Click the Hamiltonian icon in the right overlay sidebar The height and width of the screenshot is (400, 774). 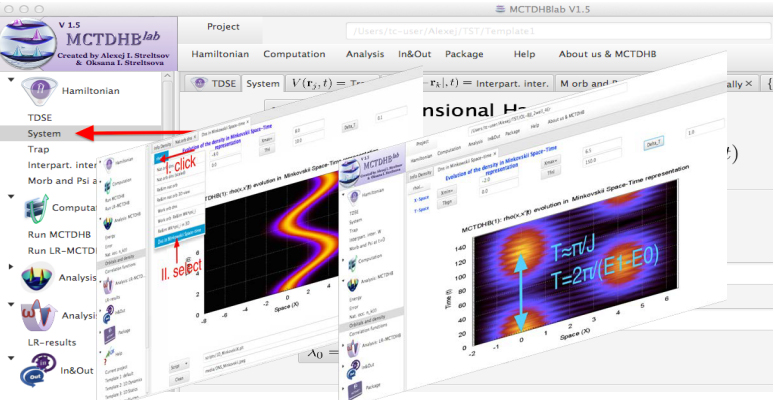click(354, 198)
